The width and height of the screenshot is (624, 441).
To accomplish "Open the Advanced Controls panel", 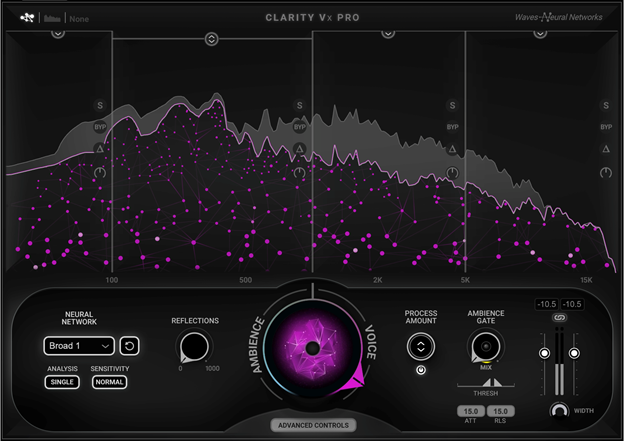I will click(x=314, y=425).
